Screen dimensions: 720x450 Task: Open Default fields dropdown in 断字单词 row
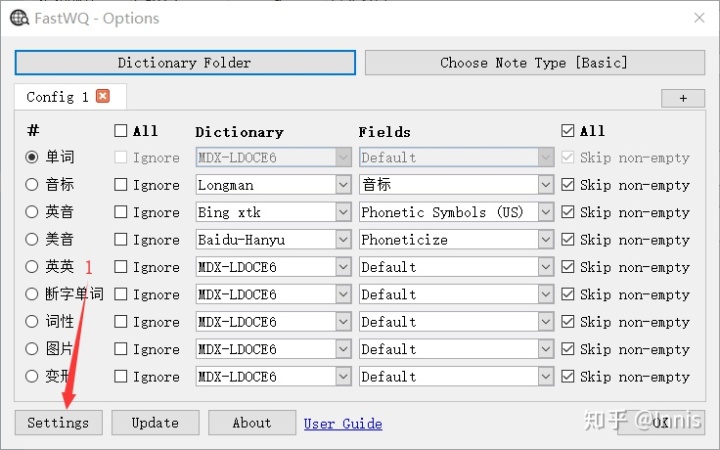pyautogui.click(x=456, y=294)
